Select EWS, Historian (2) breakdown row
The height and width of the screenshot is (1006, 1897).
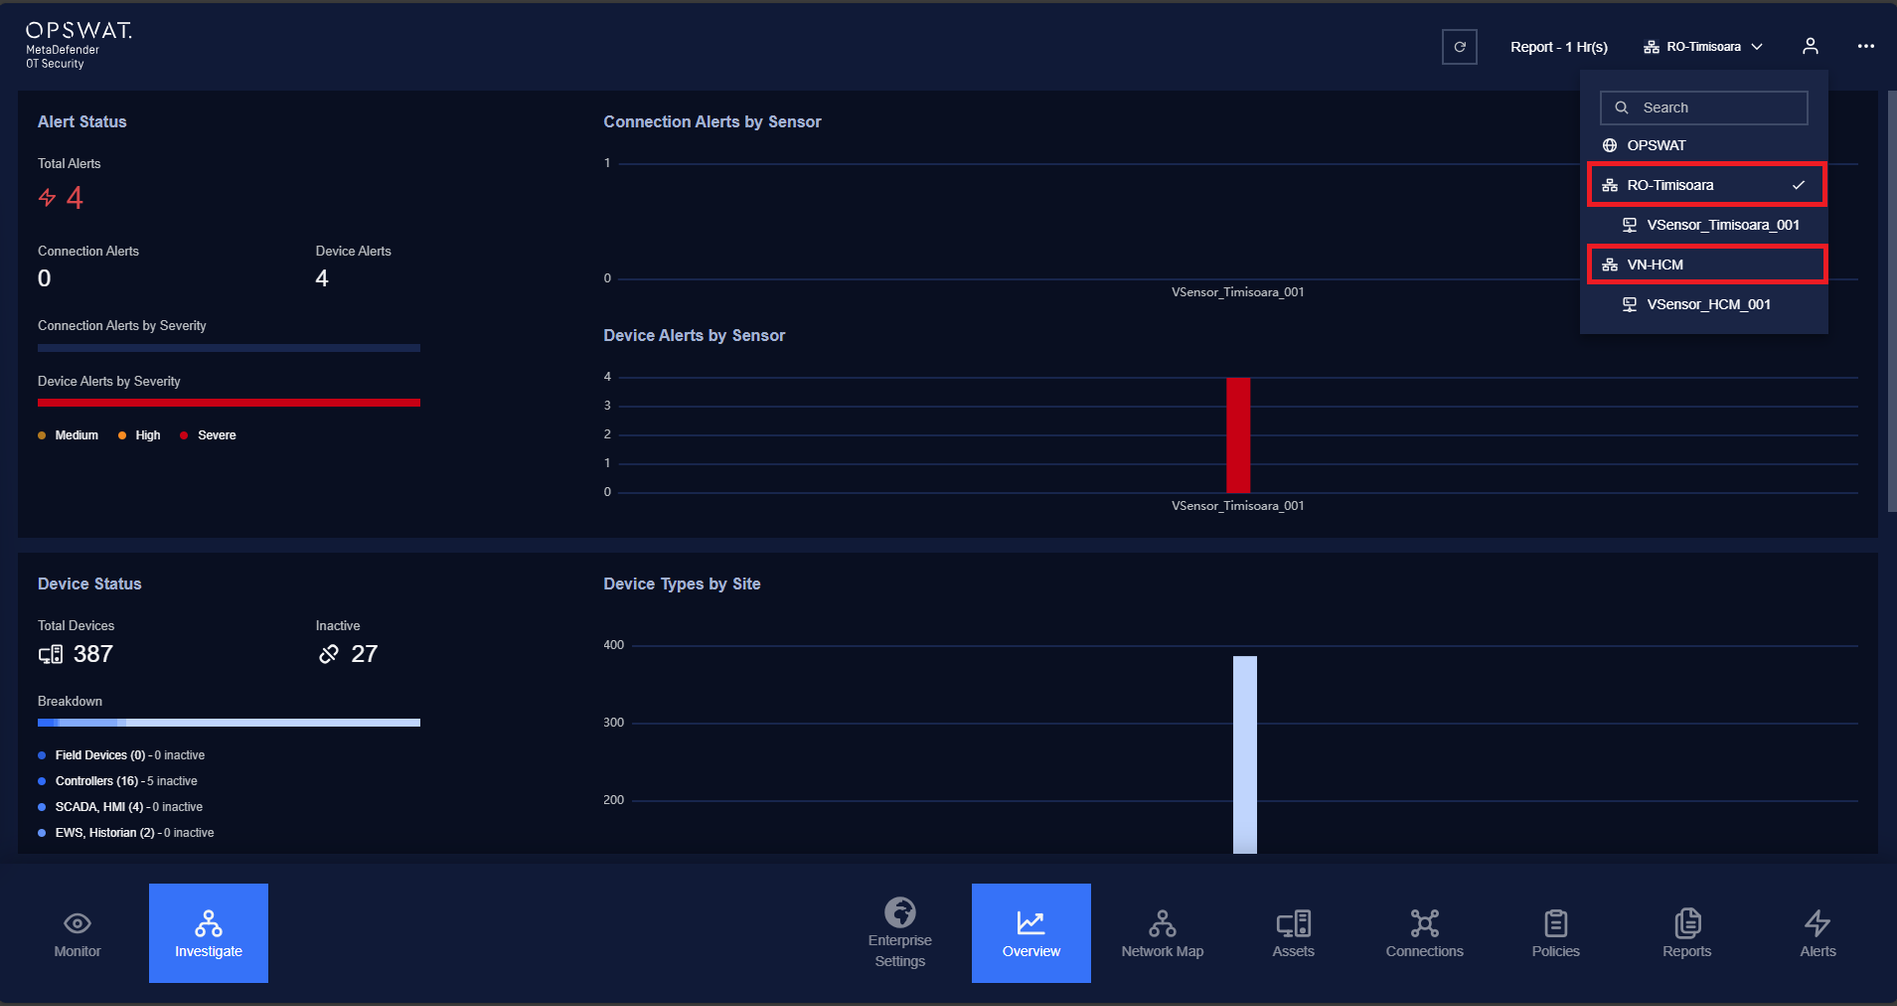pos(126,834)
